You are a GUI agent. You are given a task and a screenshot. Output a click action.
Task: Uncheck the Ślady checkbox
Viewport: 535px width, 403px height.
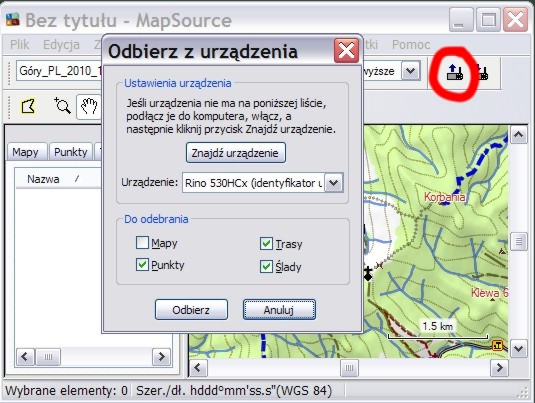click(266, 267)
